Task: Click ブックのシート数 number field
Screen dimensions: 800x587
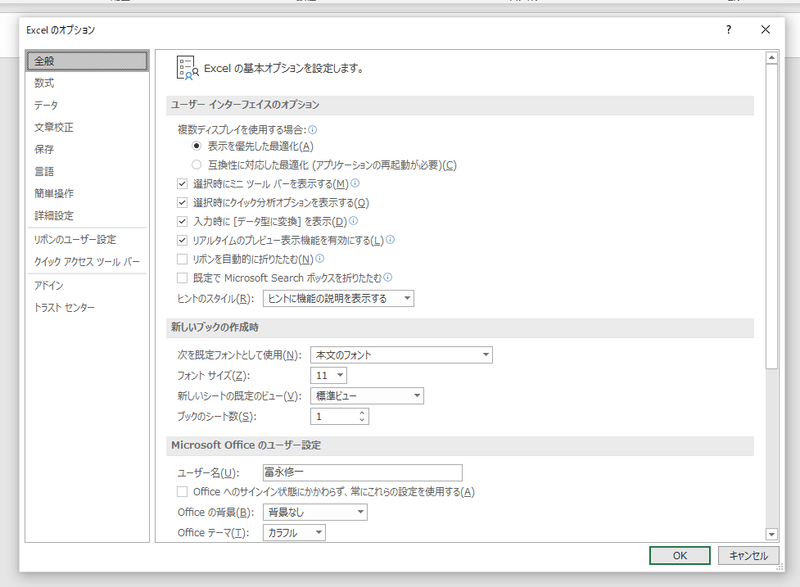Action: (x=339, y=416)
